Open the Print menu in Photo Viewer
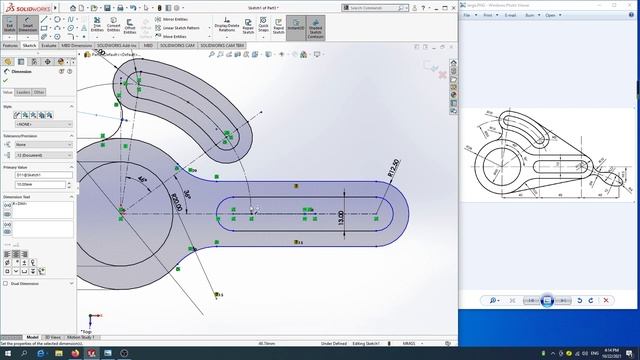This screenshot has height=360, width=640. coord(488,15)
